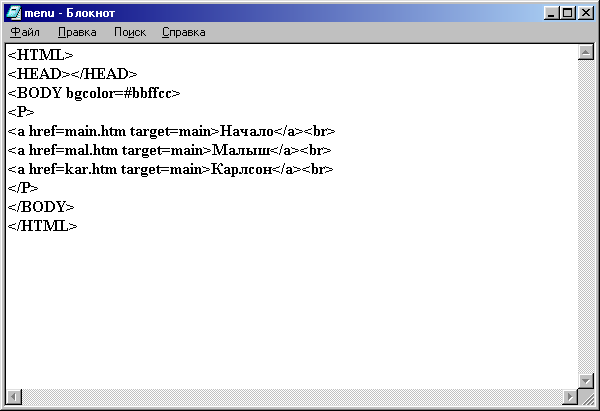Click the word Начало in the text
600x411 pixels.
click(x=247, y=131)
